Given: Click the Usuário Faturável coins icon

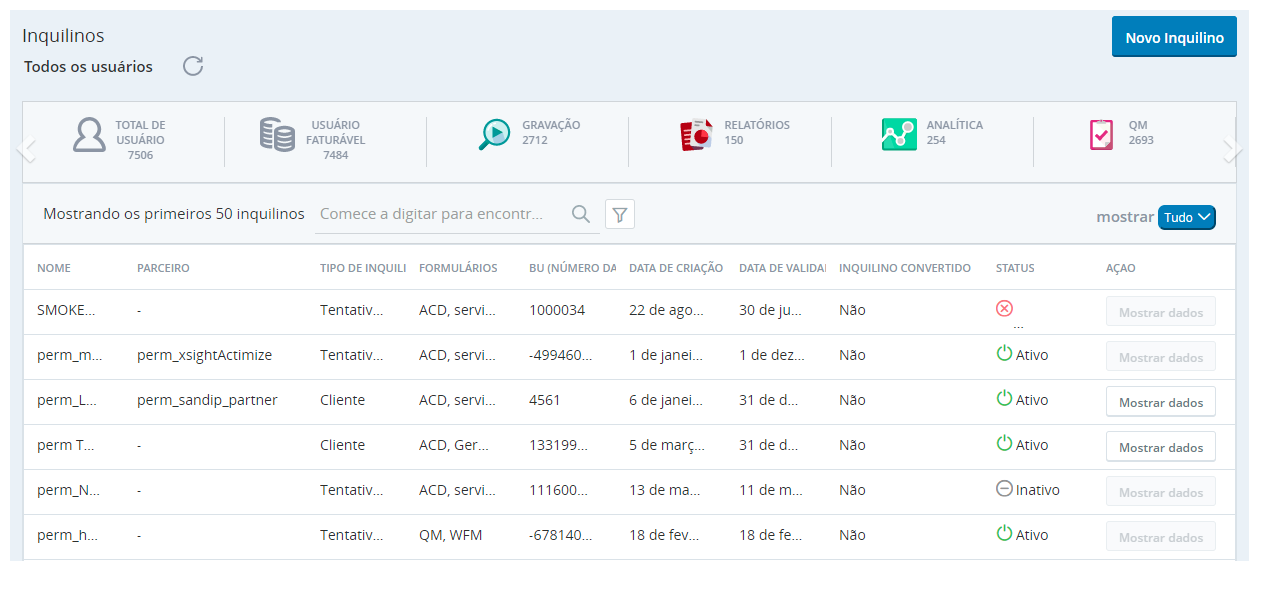Looking at the screenshot, I should (x=277, y=134).
